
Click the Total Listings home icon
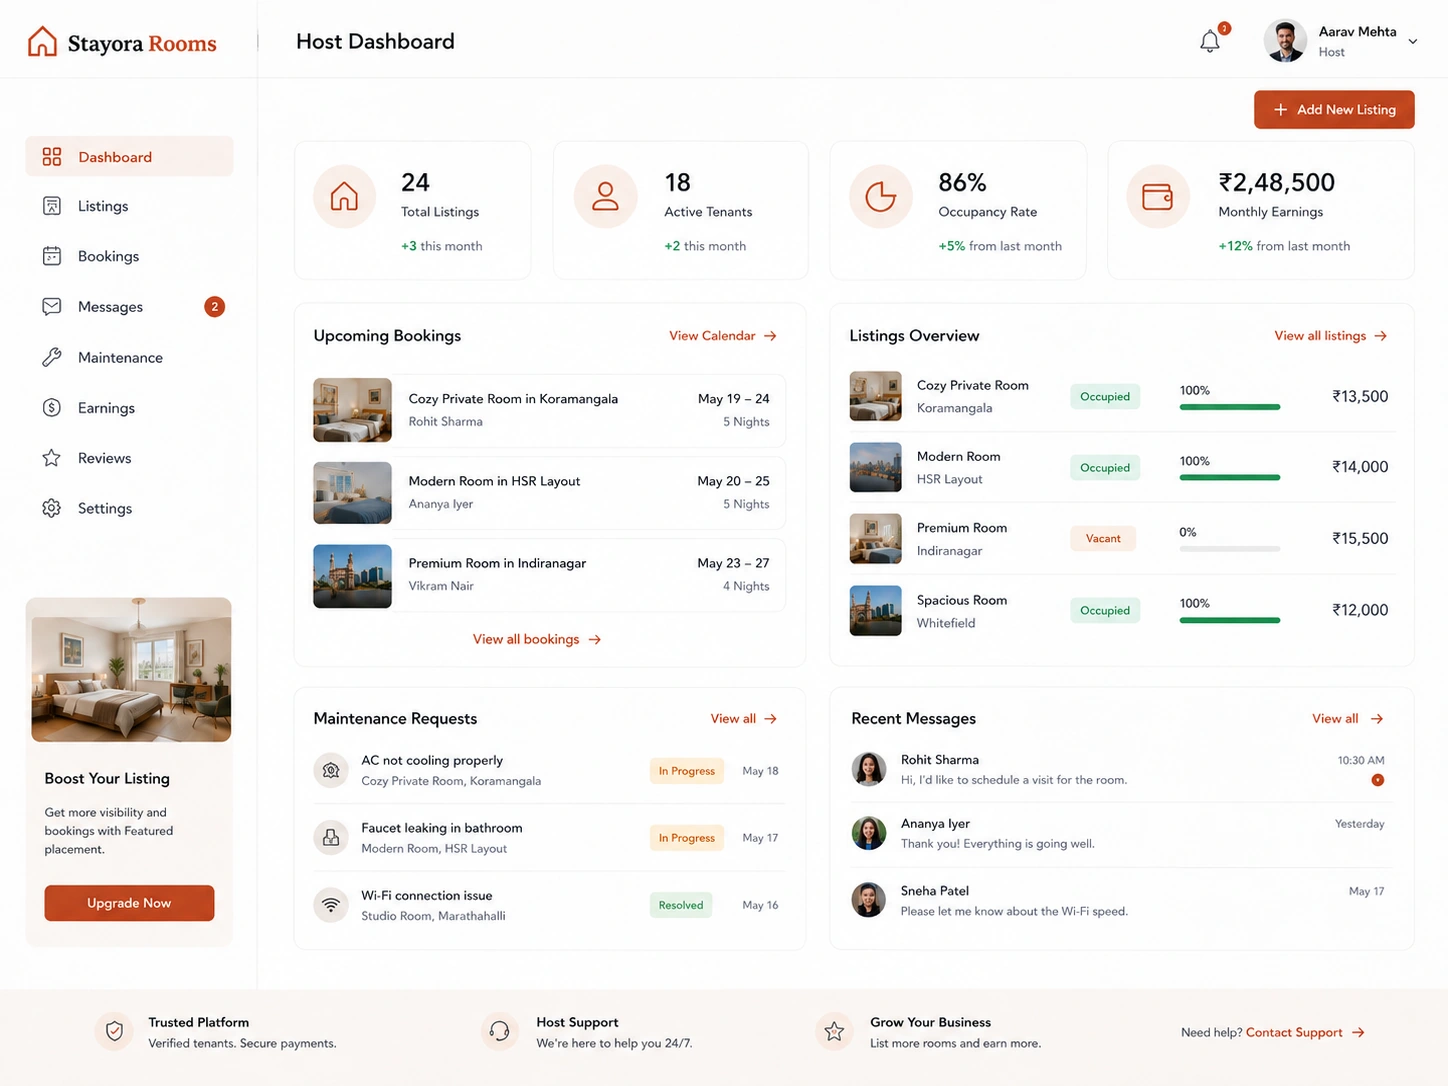(x=344, y=196)
